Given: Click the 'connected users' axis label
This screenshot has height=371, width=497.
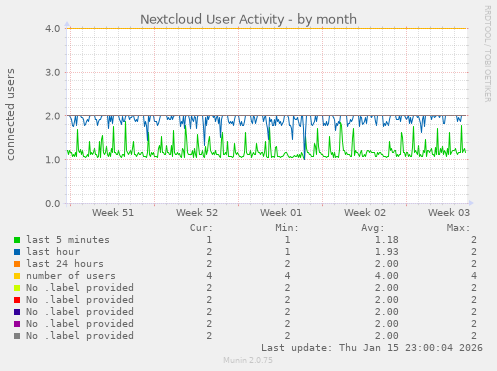Looking at the screenshot, I should [10, 114].
